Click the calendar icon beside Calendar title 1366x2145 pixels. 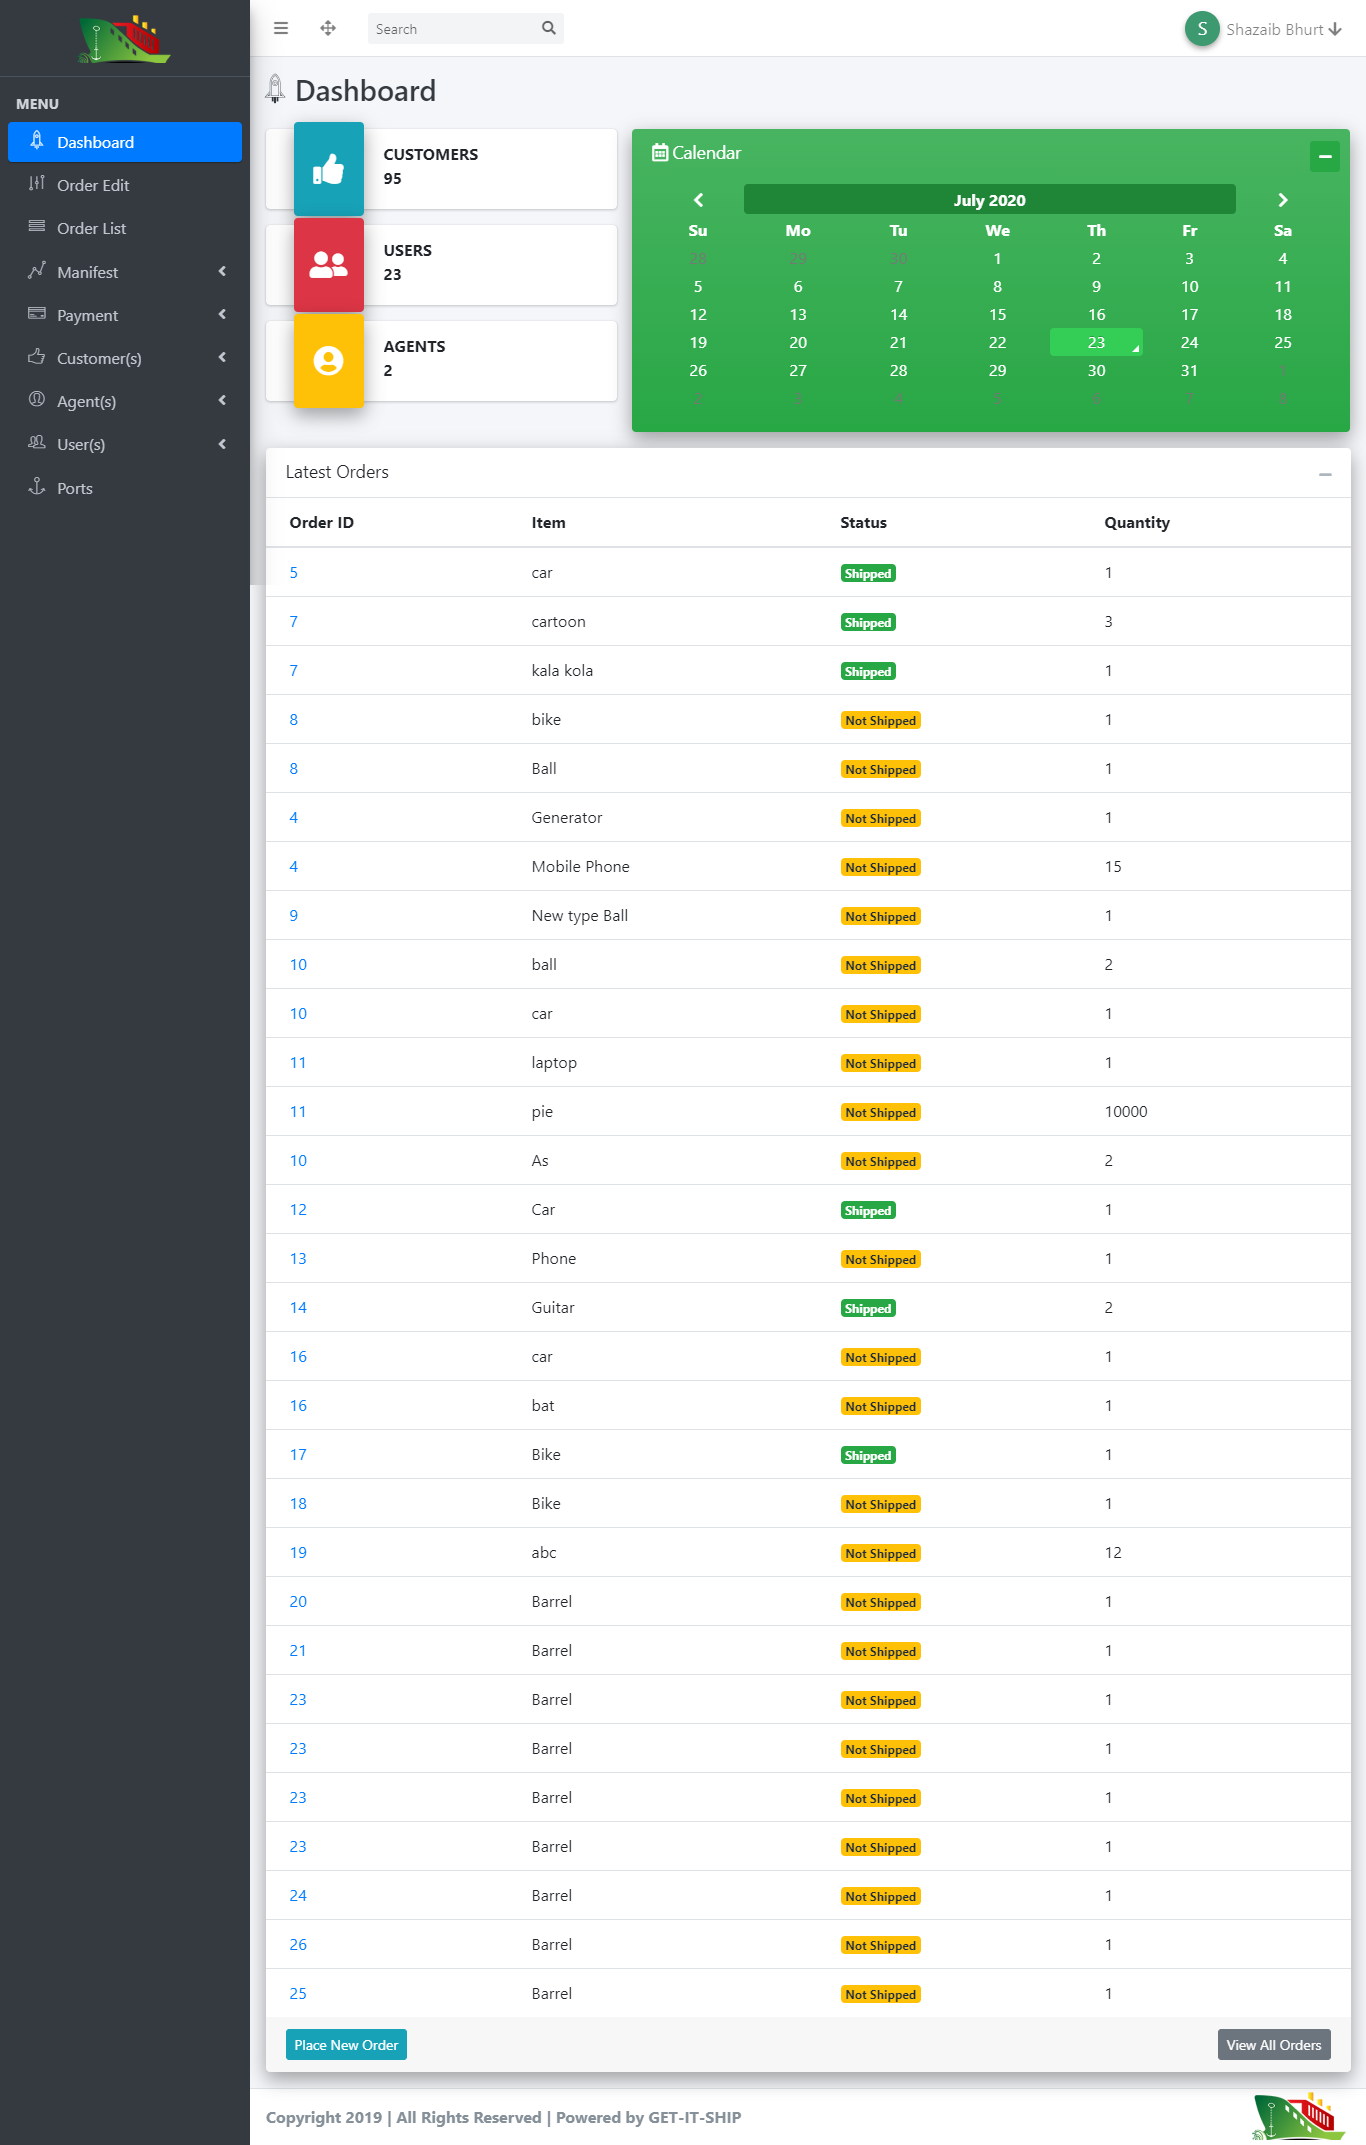coord(660,153)
